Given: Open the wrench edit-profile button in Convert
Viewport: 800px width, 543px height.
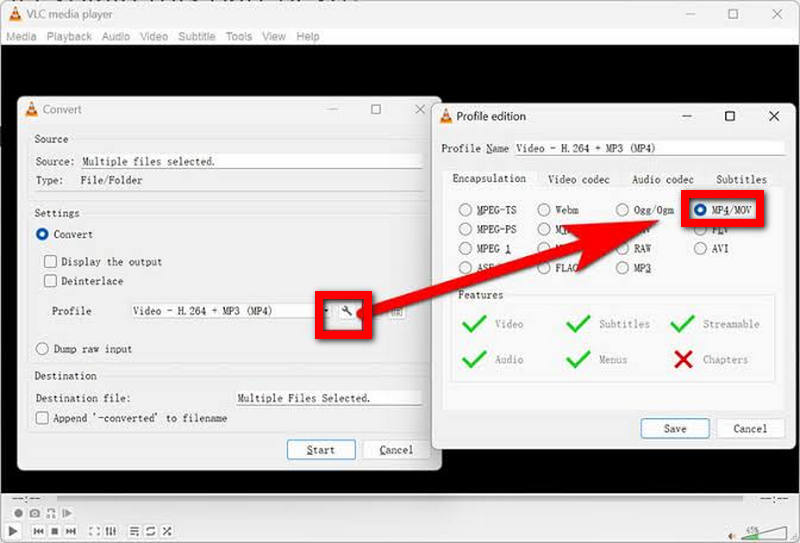Looking at the screenshot, I should point(346,311).
